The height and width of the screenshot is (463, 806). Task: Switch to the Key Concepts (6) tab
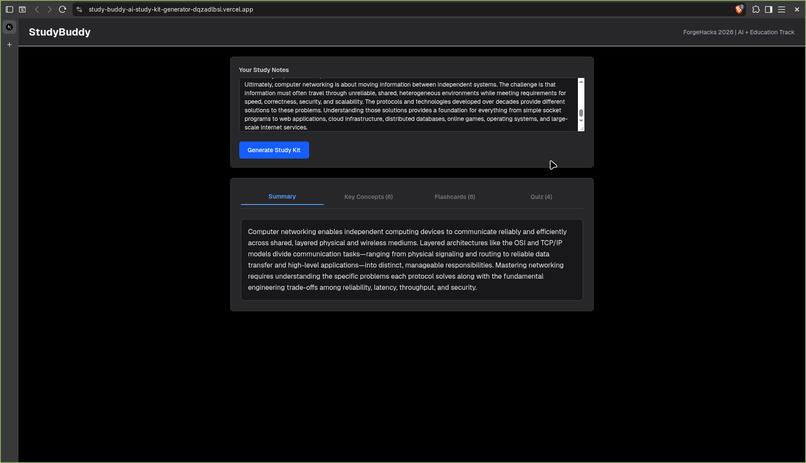[x=369, y=197]
